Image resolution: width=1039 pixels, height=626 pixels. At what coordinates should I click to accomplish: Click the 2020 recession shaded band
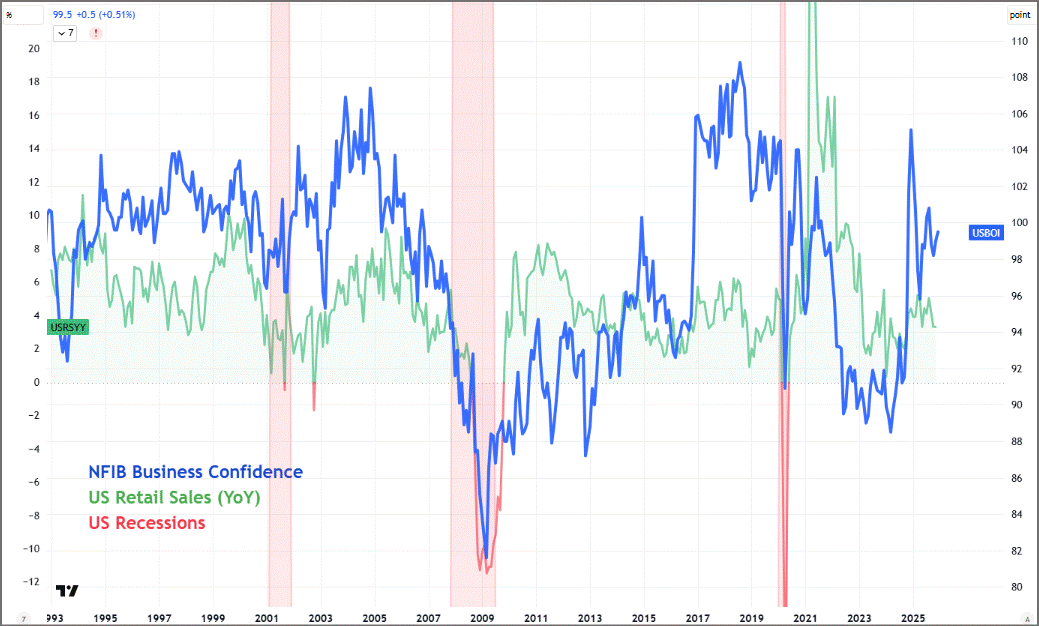coord(783,305)
